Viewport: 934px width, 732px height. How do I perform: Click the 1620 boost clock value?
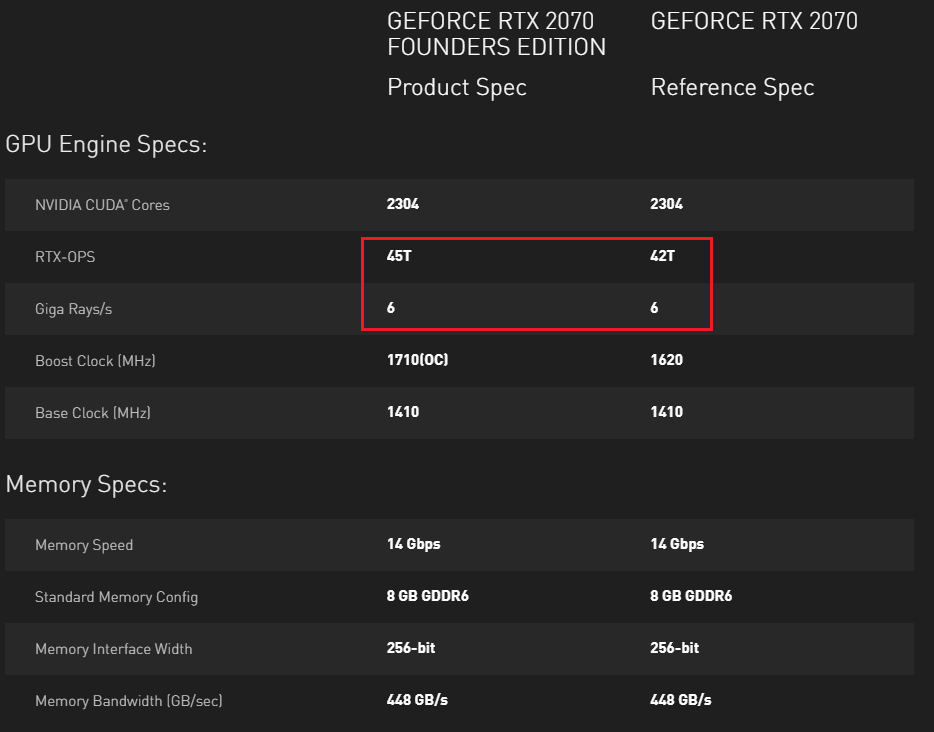tap(666, 360)
